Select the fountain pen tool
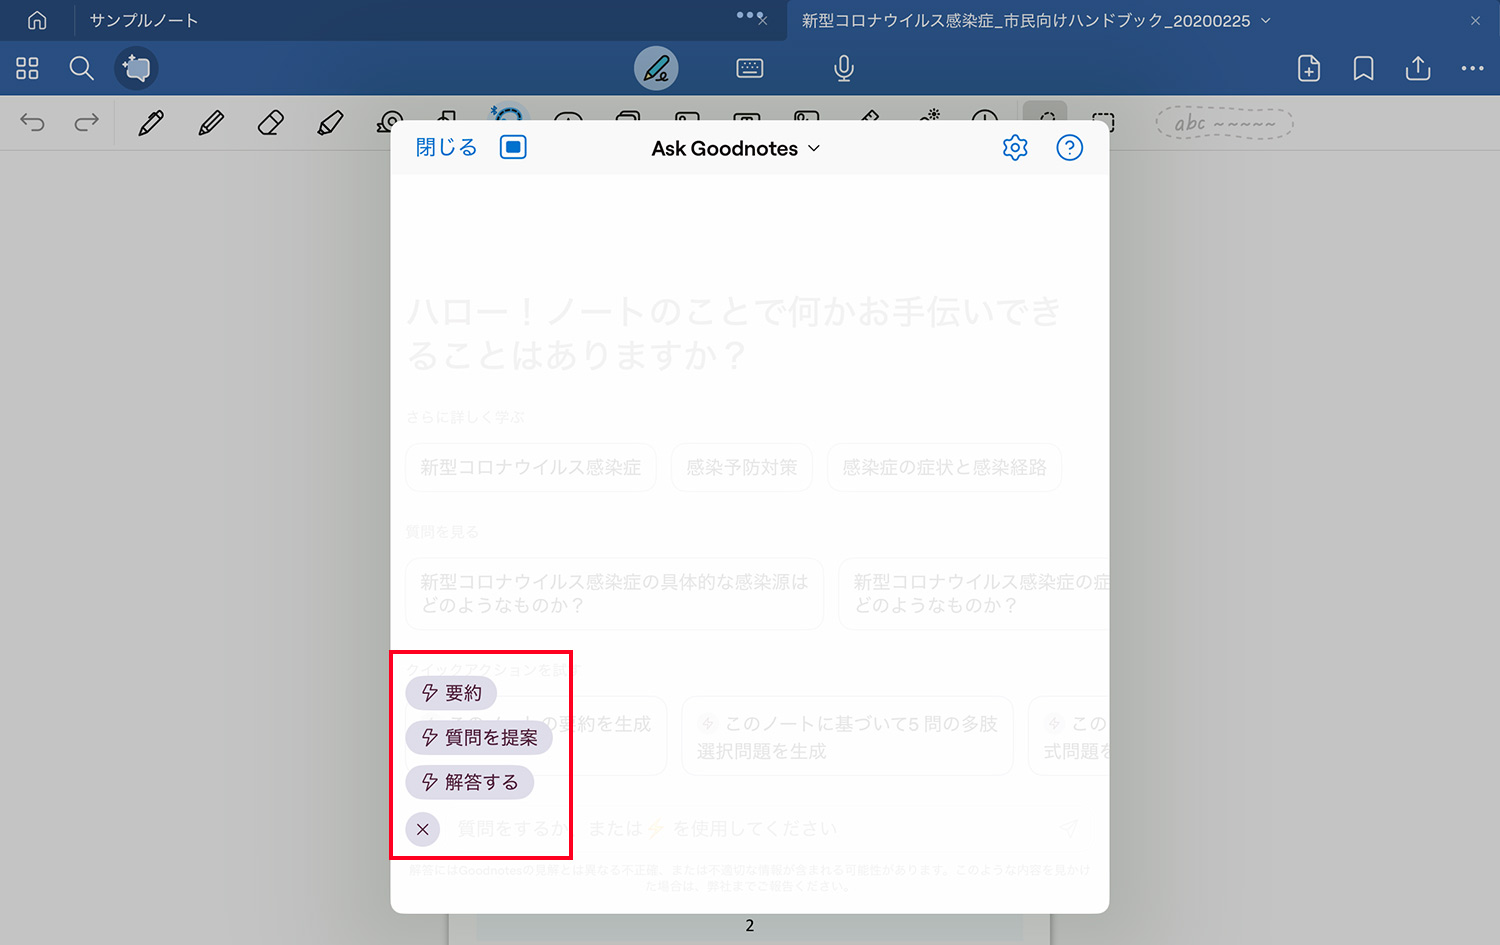 point(151,123)
